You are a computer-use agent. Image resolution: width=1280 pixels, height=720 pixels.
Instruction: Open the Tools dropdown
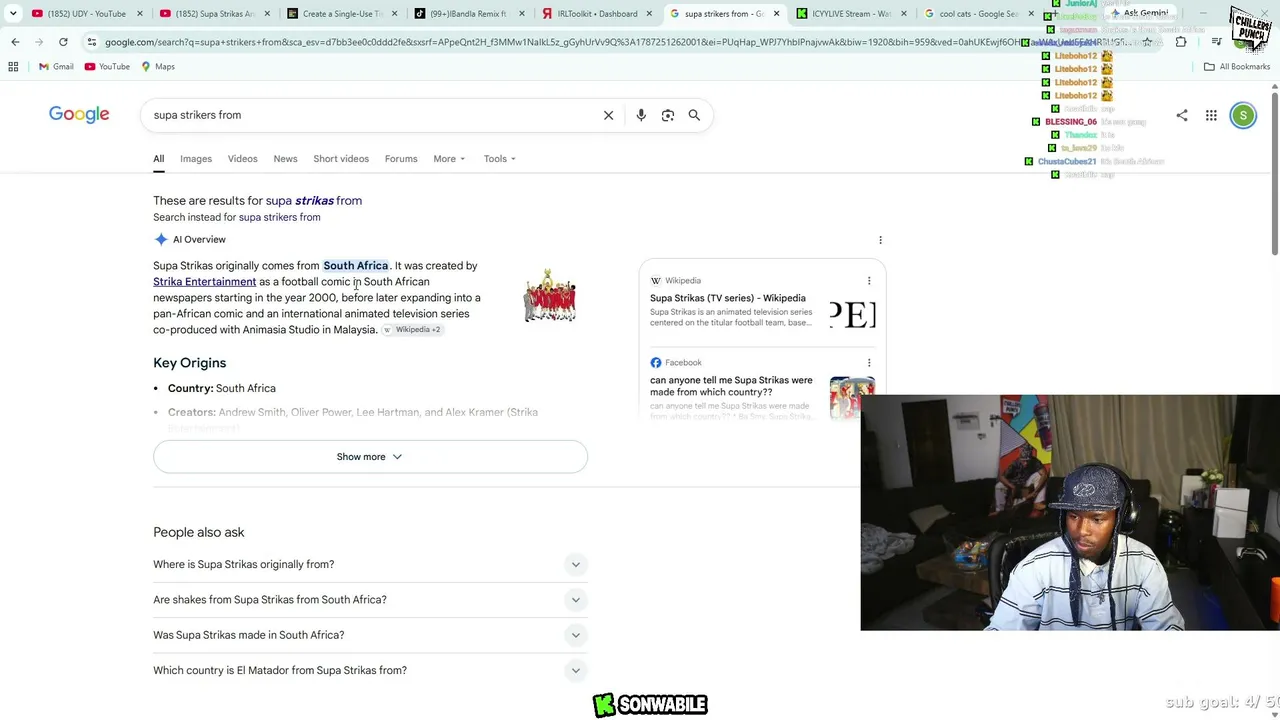pyautogui.click(x=500, y=159)
